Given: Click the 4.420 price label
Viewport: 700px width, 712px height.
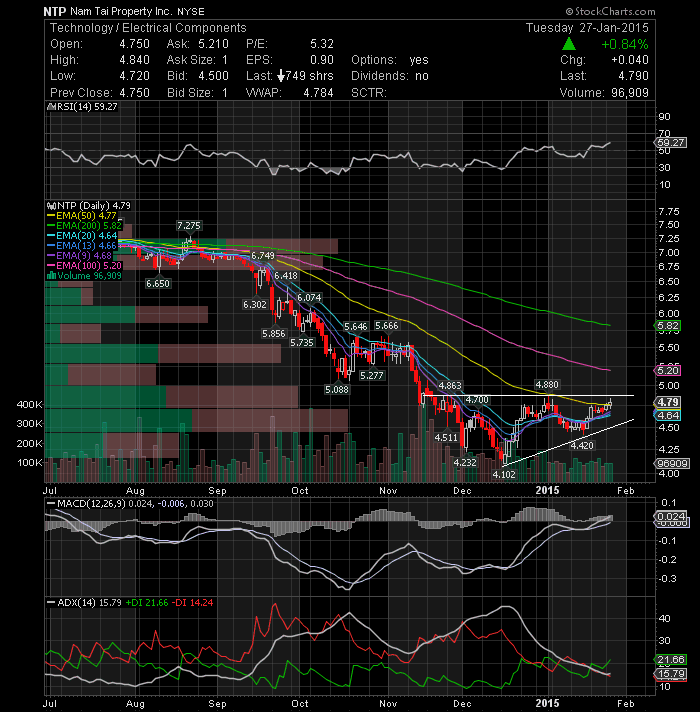Looking at the screenshot, I should point(582,446).
